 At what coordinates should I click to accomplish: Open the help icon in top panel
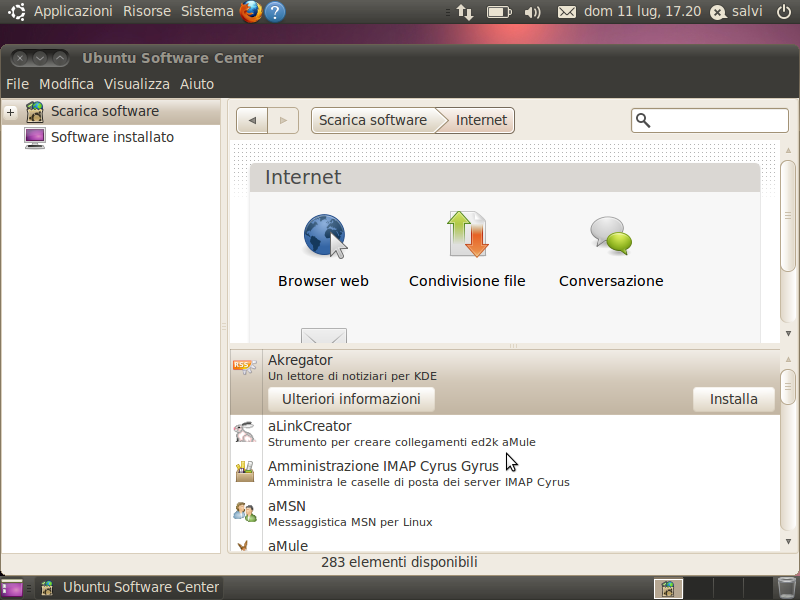pos(275,12)
